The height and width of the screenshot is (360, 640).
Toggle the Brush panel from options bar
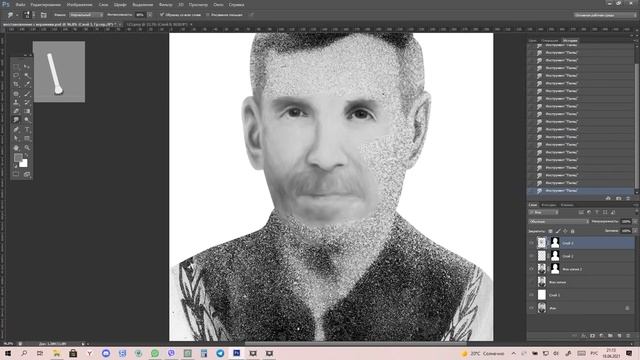pos(44,15)
